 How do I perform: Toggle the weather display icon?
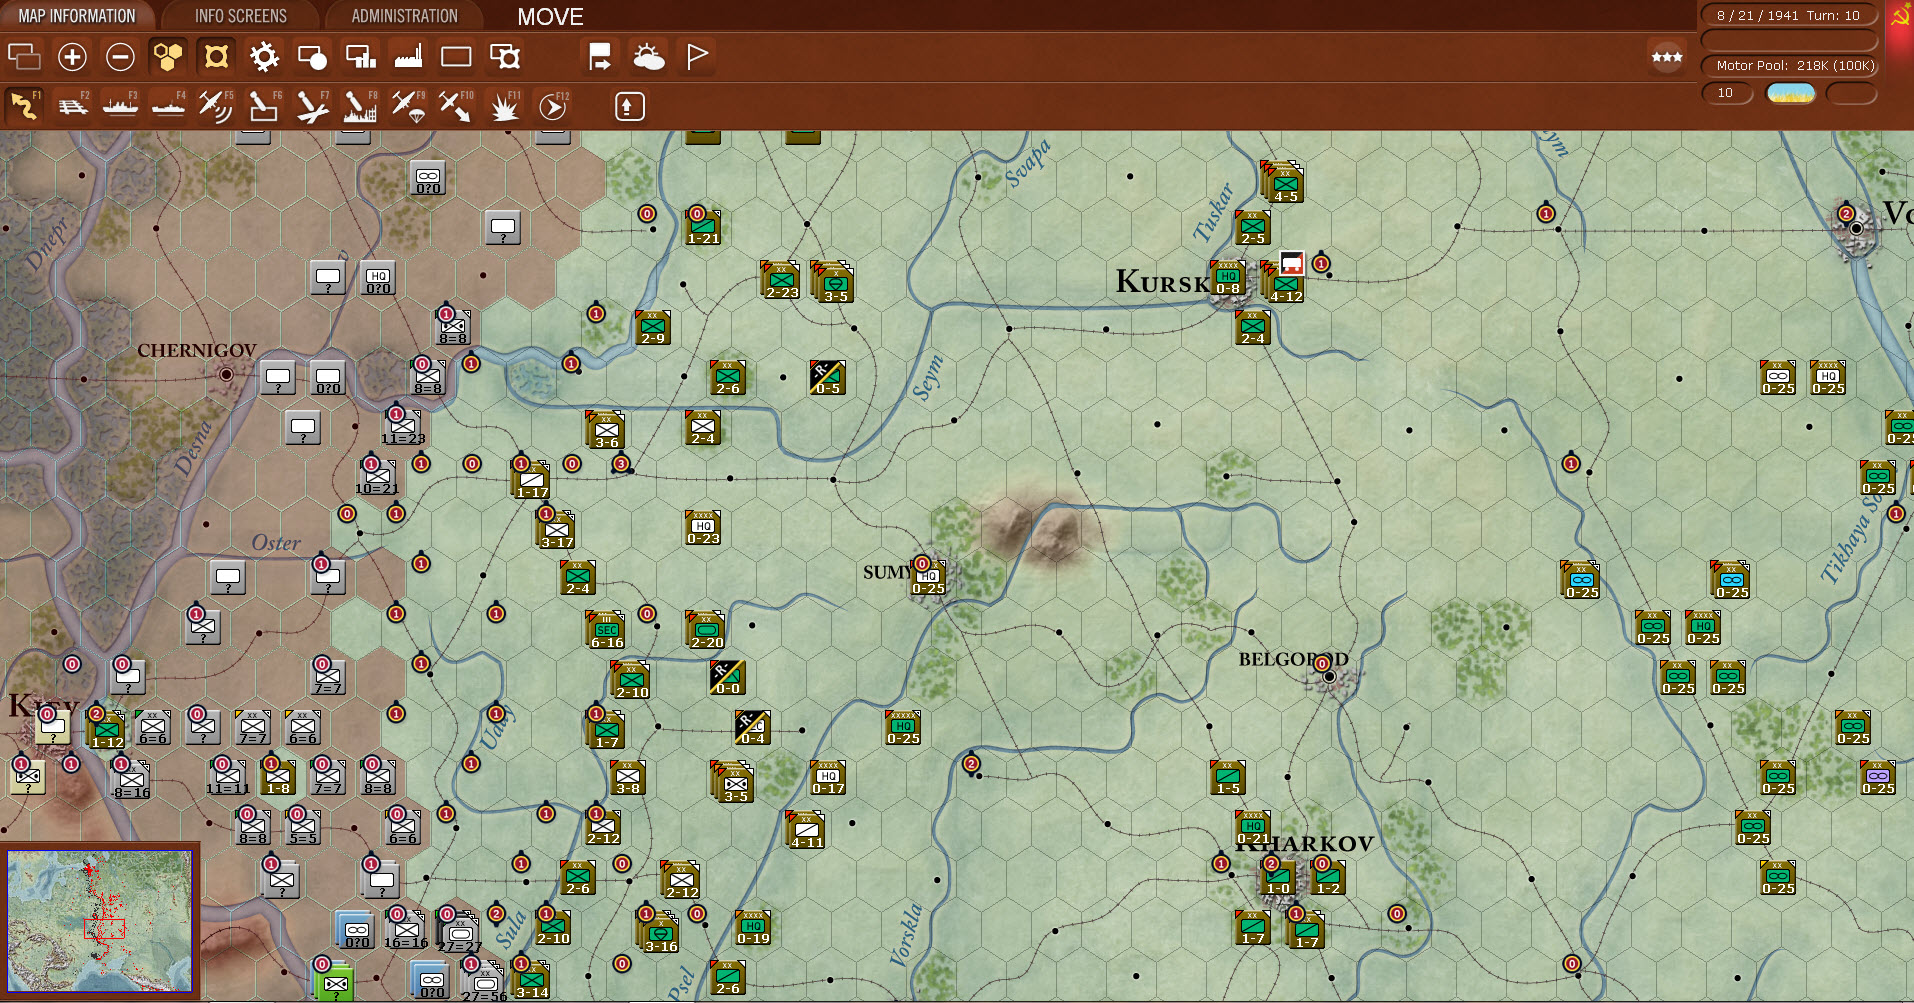pos(648,57)
